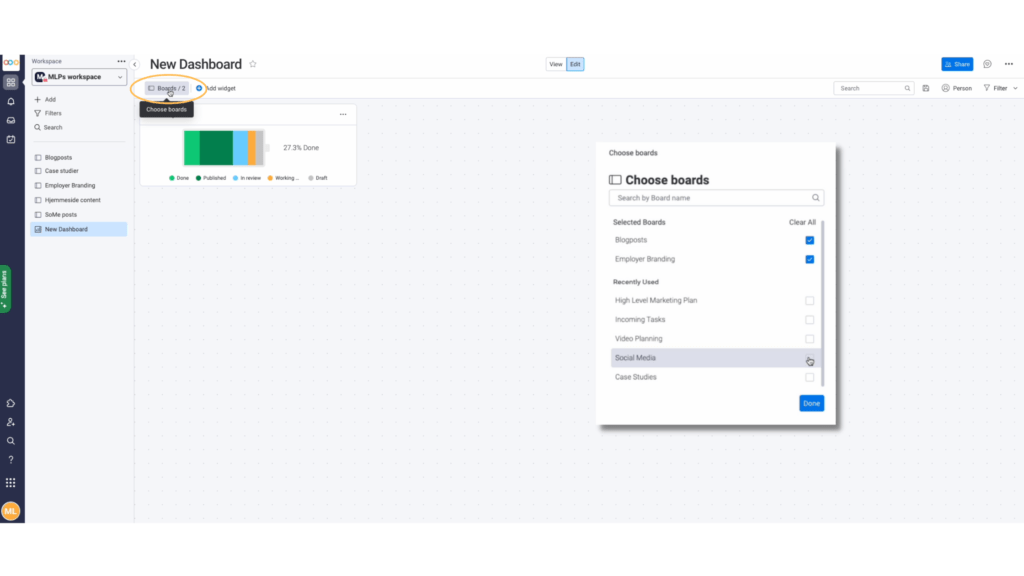Open the nine-dot apps menu icon
Screen dimensions: 1024x576
pos(11,483)
